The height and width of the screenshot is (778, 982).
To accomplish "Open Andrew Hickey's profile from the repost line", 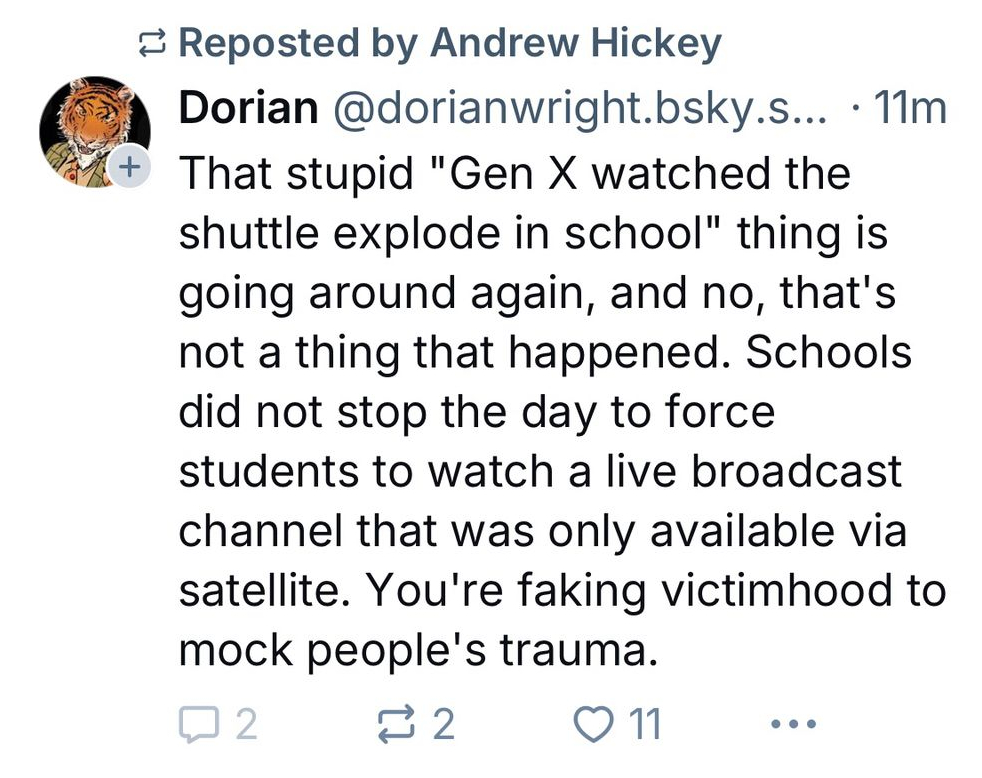I will point(575,44).
